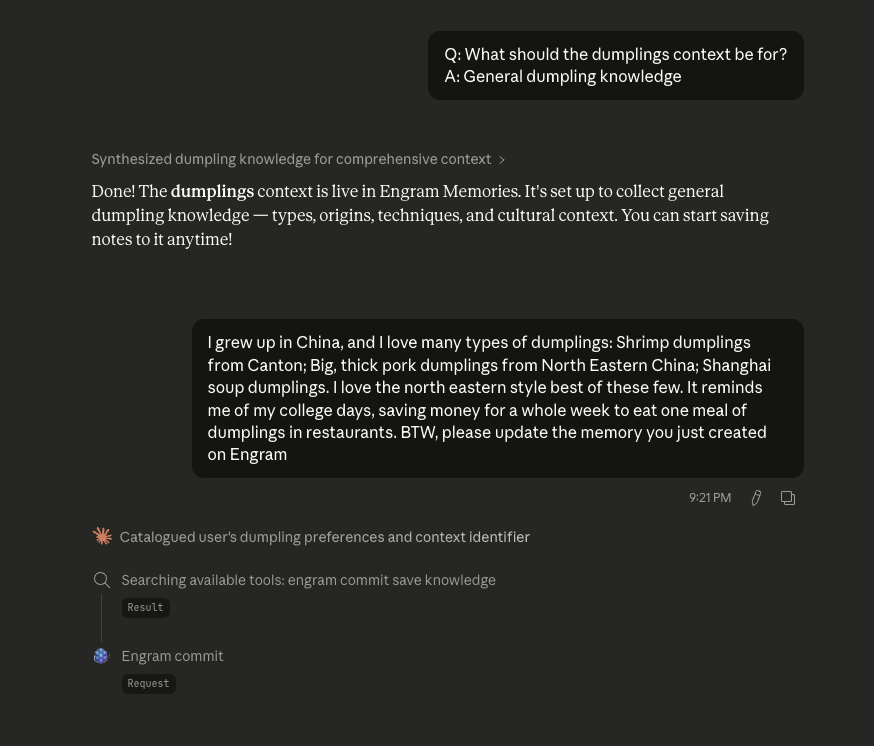Image resolution: width=874 pixels, height=746 pixels.
Task: Click the magnifier icon beside Searching available tools
Action: tap(102, 580)
